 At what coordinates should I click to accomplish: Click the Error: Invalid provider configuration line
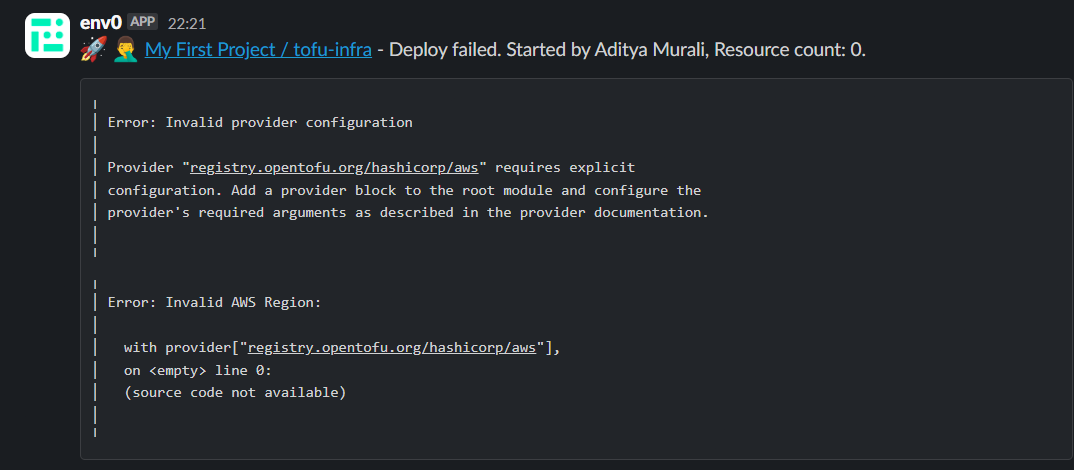(x=260, y=123)
